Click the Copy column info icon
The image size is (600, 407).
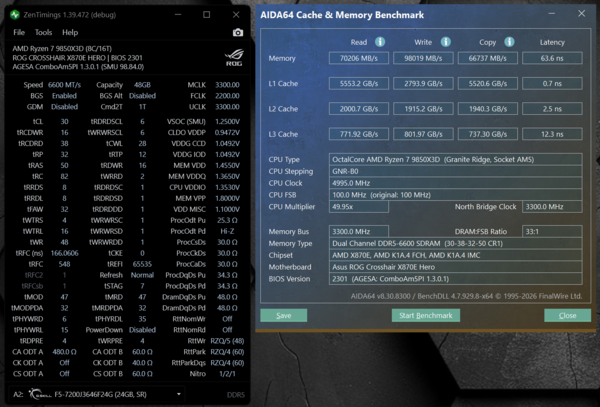click(x=509, y=42)
